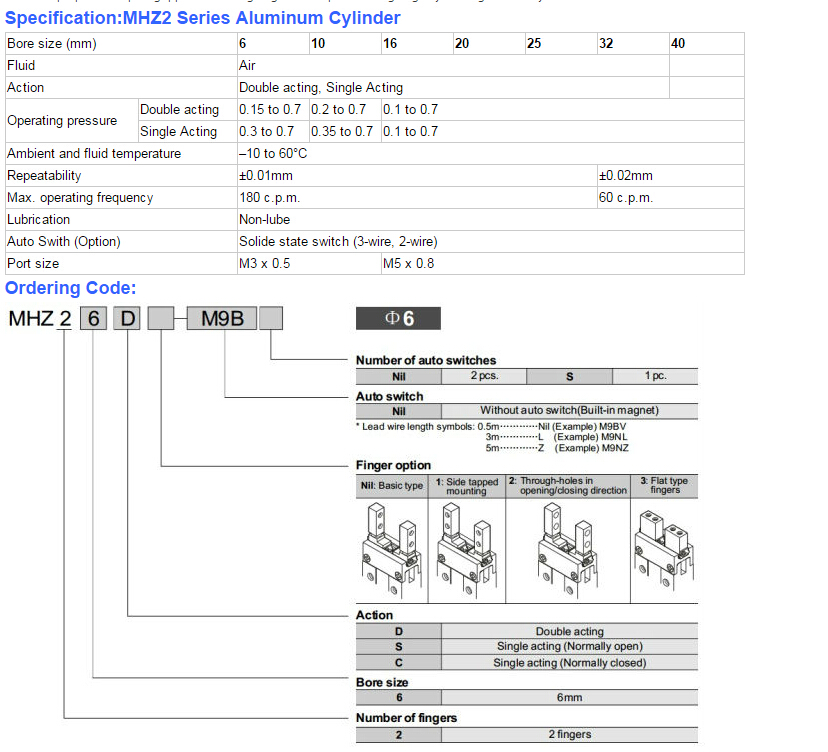Image resolution: width=828 pixels, height=752 pixels.
Task: Click the '0.3 to 0.7' pressure value
Action: (x=267, y=131)
